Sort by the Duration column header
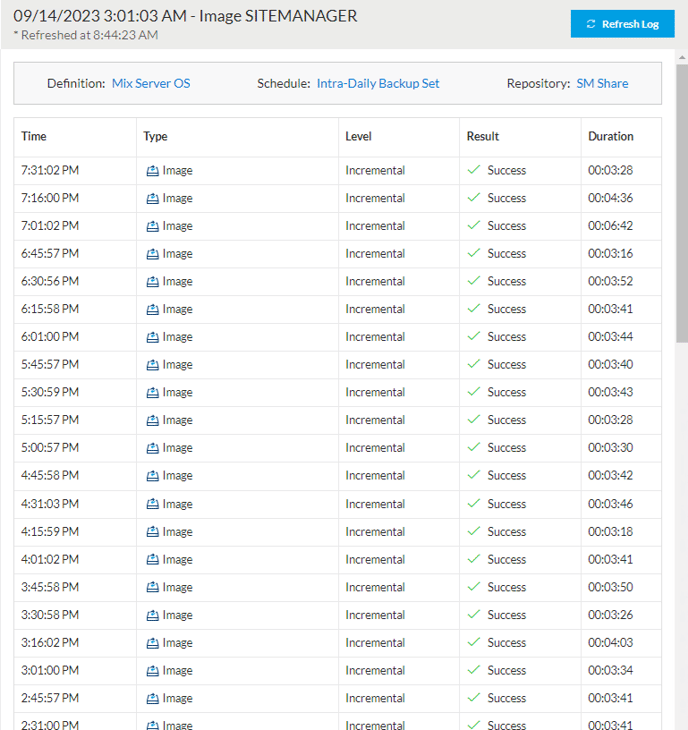Viewport: 688px width, 730px height. pos(611,136)
